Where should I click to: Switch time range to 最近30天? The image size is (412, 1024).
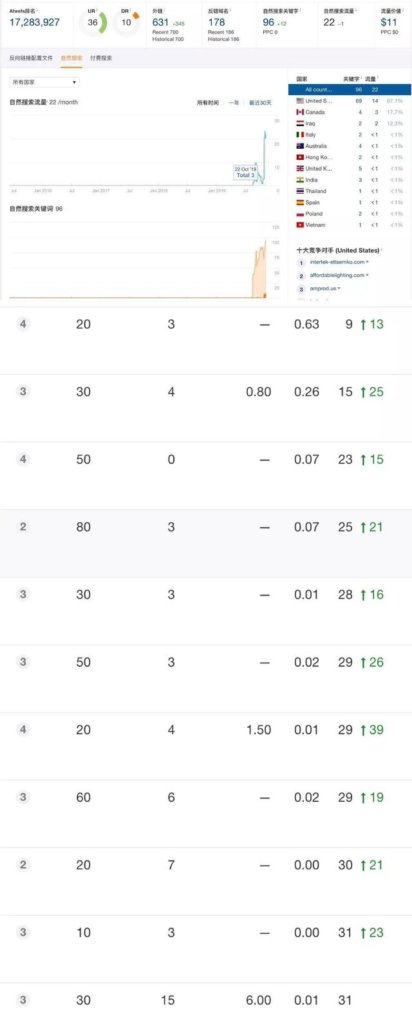click(x=260, y=103)
